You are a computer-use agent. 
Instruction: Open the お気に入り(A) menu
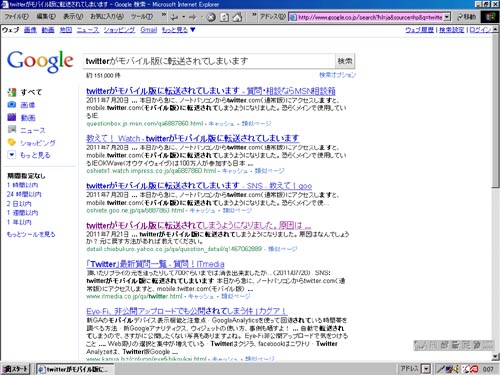coord(107,16)
